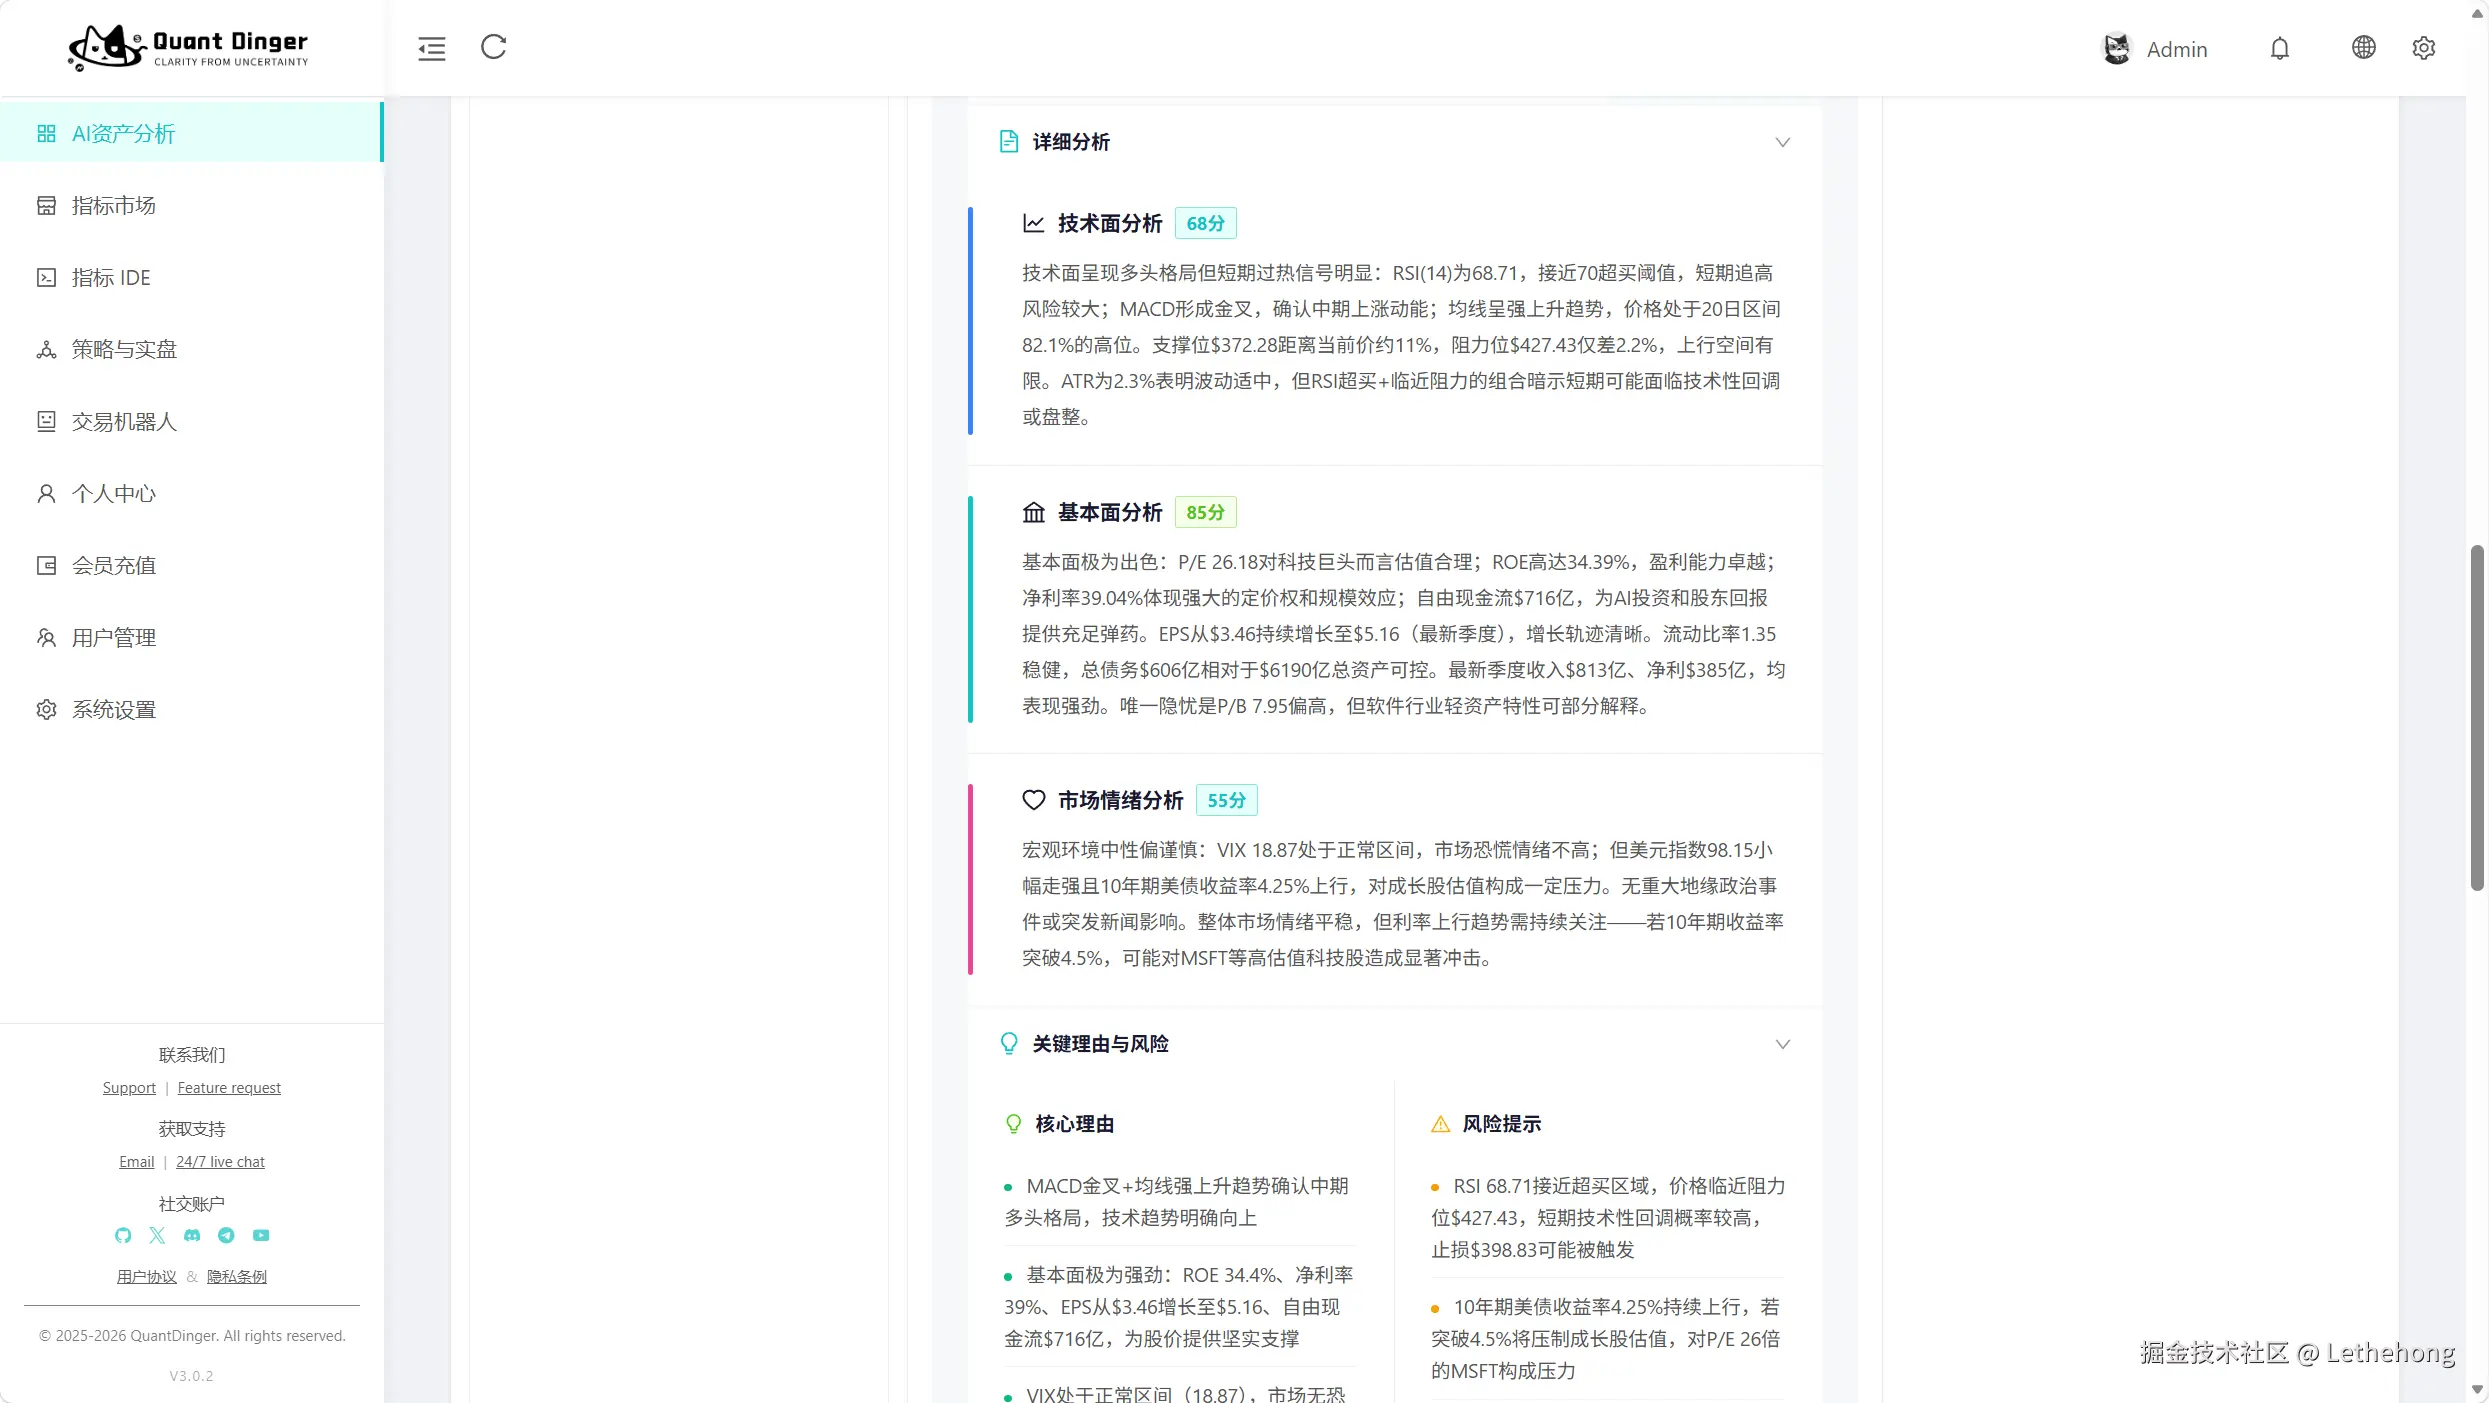Open the notification bell
The height and width of the screenshot is (1403, 2489).
pyautogui.click(x=2279, y=48)
